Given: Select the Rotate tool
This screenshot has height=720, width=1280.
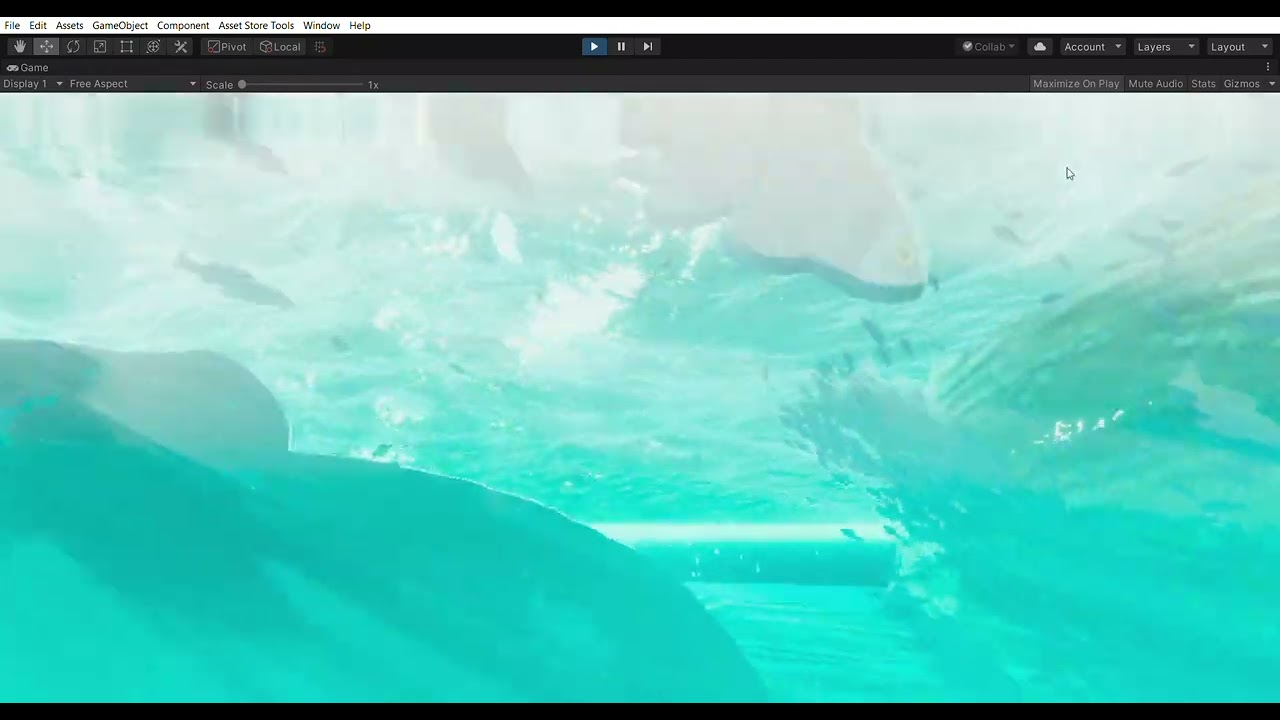Looking at the screenshot, I should tap(73, 47).
